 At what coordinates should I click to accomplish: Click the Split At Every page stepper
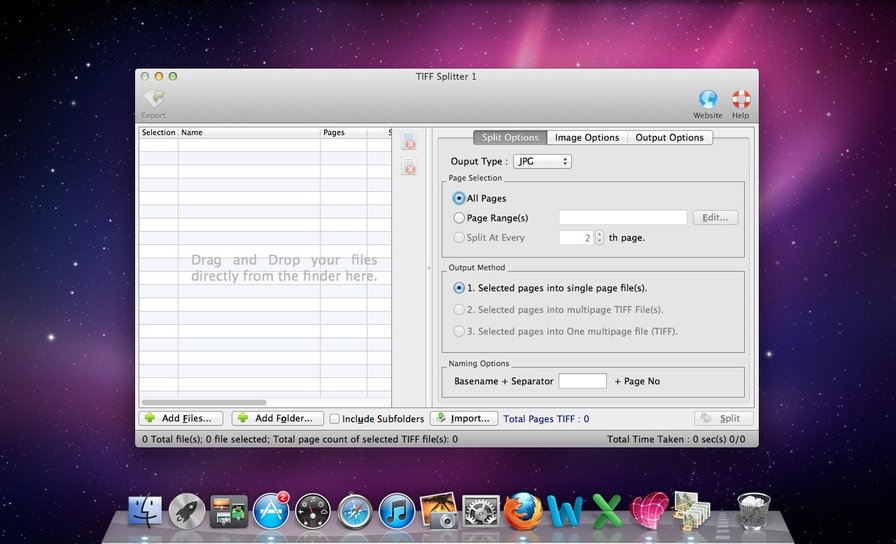pos(599,238)
